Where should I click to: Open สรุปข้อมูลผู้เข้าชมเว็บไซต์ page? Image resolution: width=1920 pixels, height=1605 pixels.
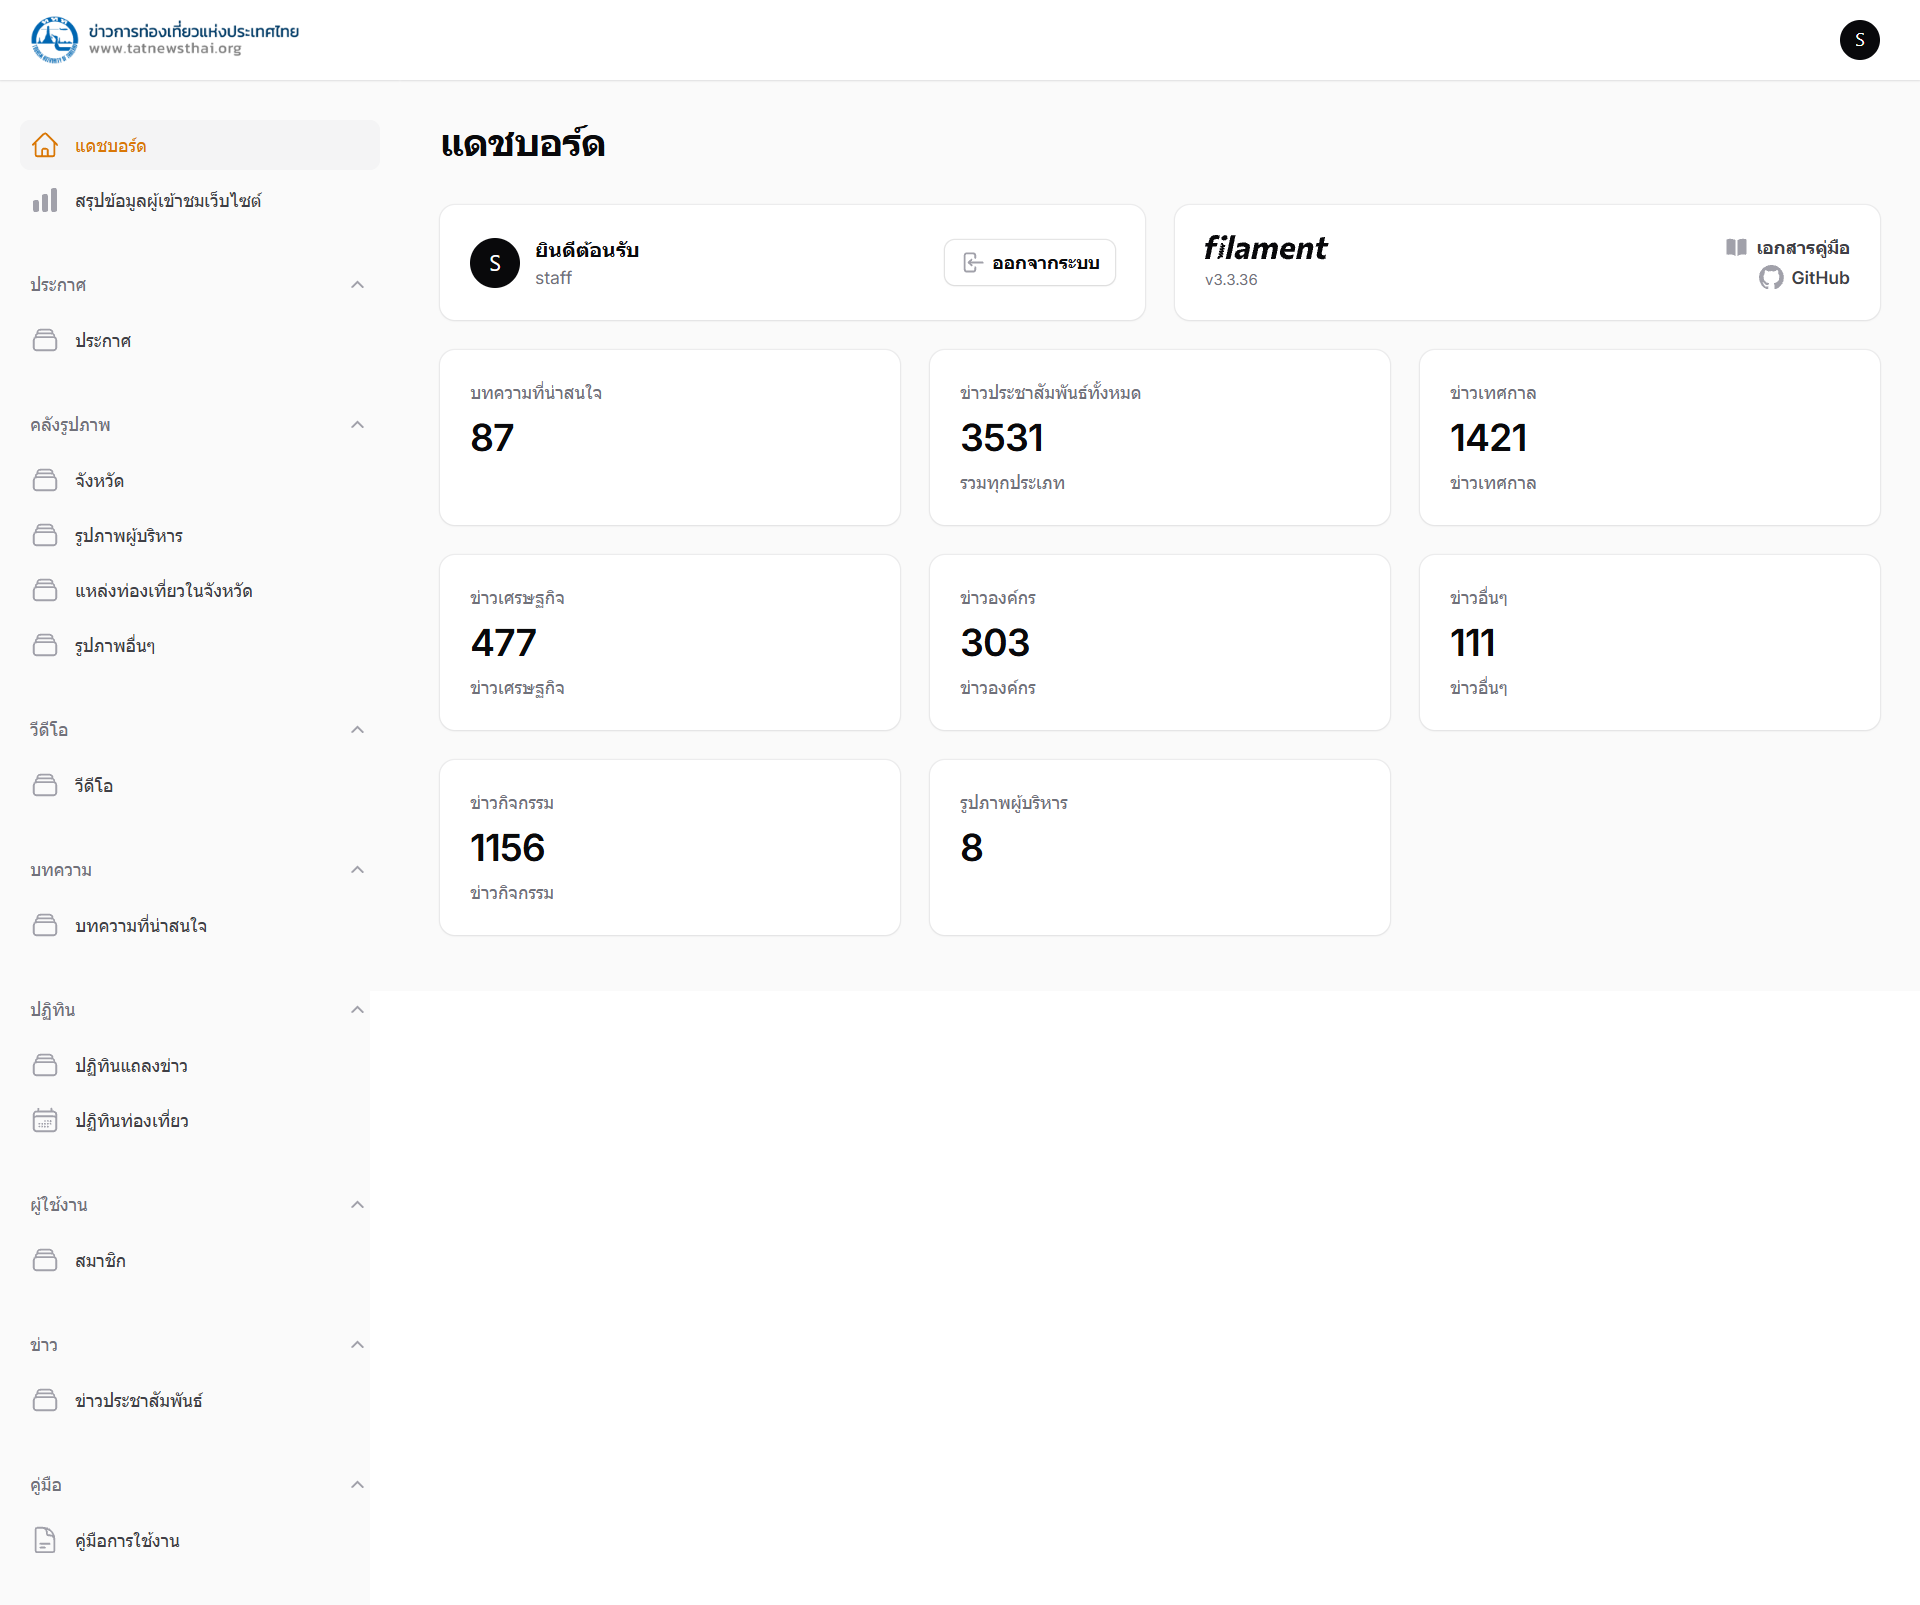pyautogui.click(x=200, y=200)
